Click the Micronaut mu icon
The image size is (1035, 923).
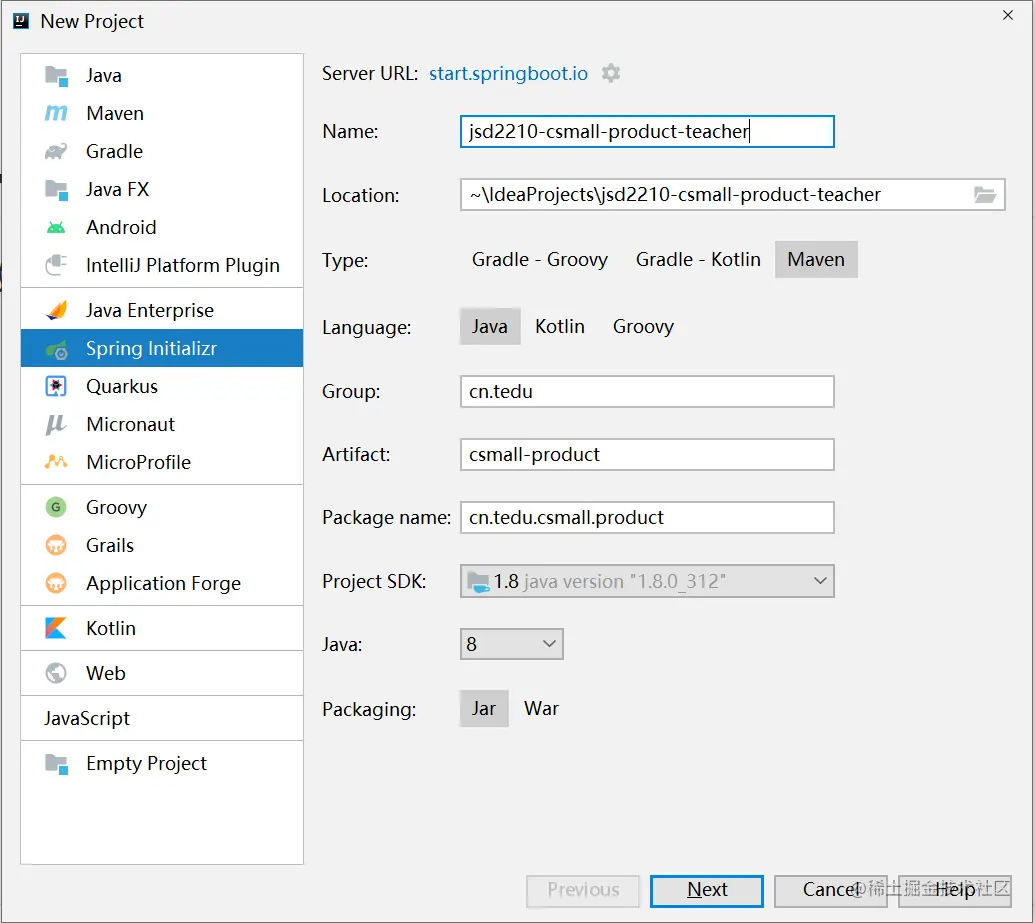point(56,425)
